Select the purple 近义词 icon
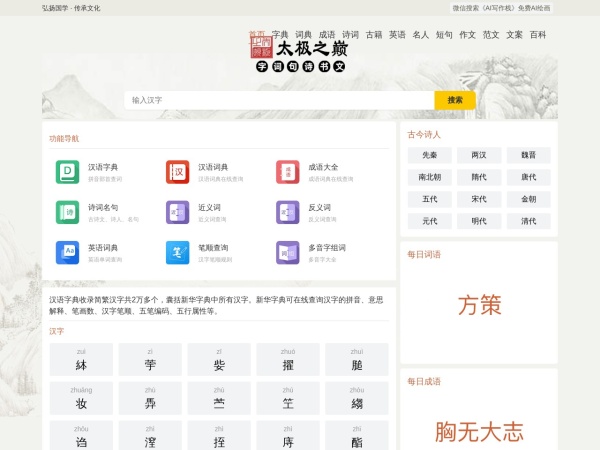Viewport: 600px width, 450px height. (177, 212)
